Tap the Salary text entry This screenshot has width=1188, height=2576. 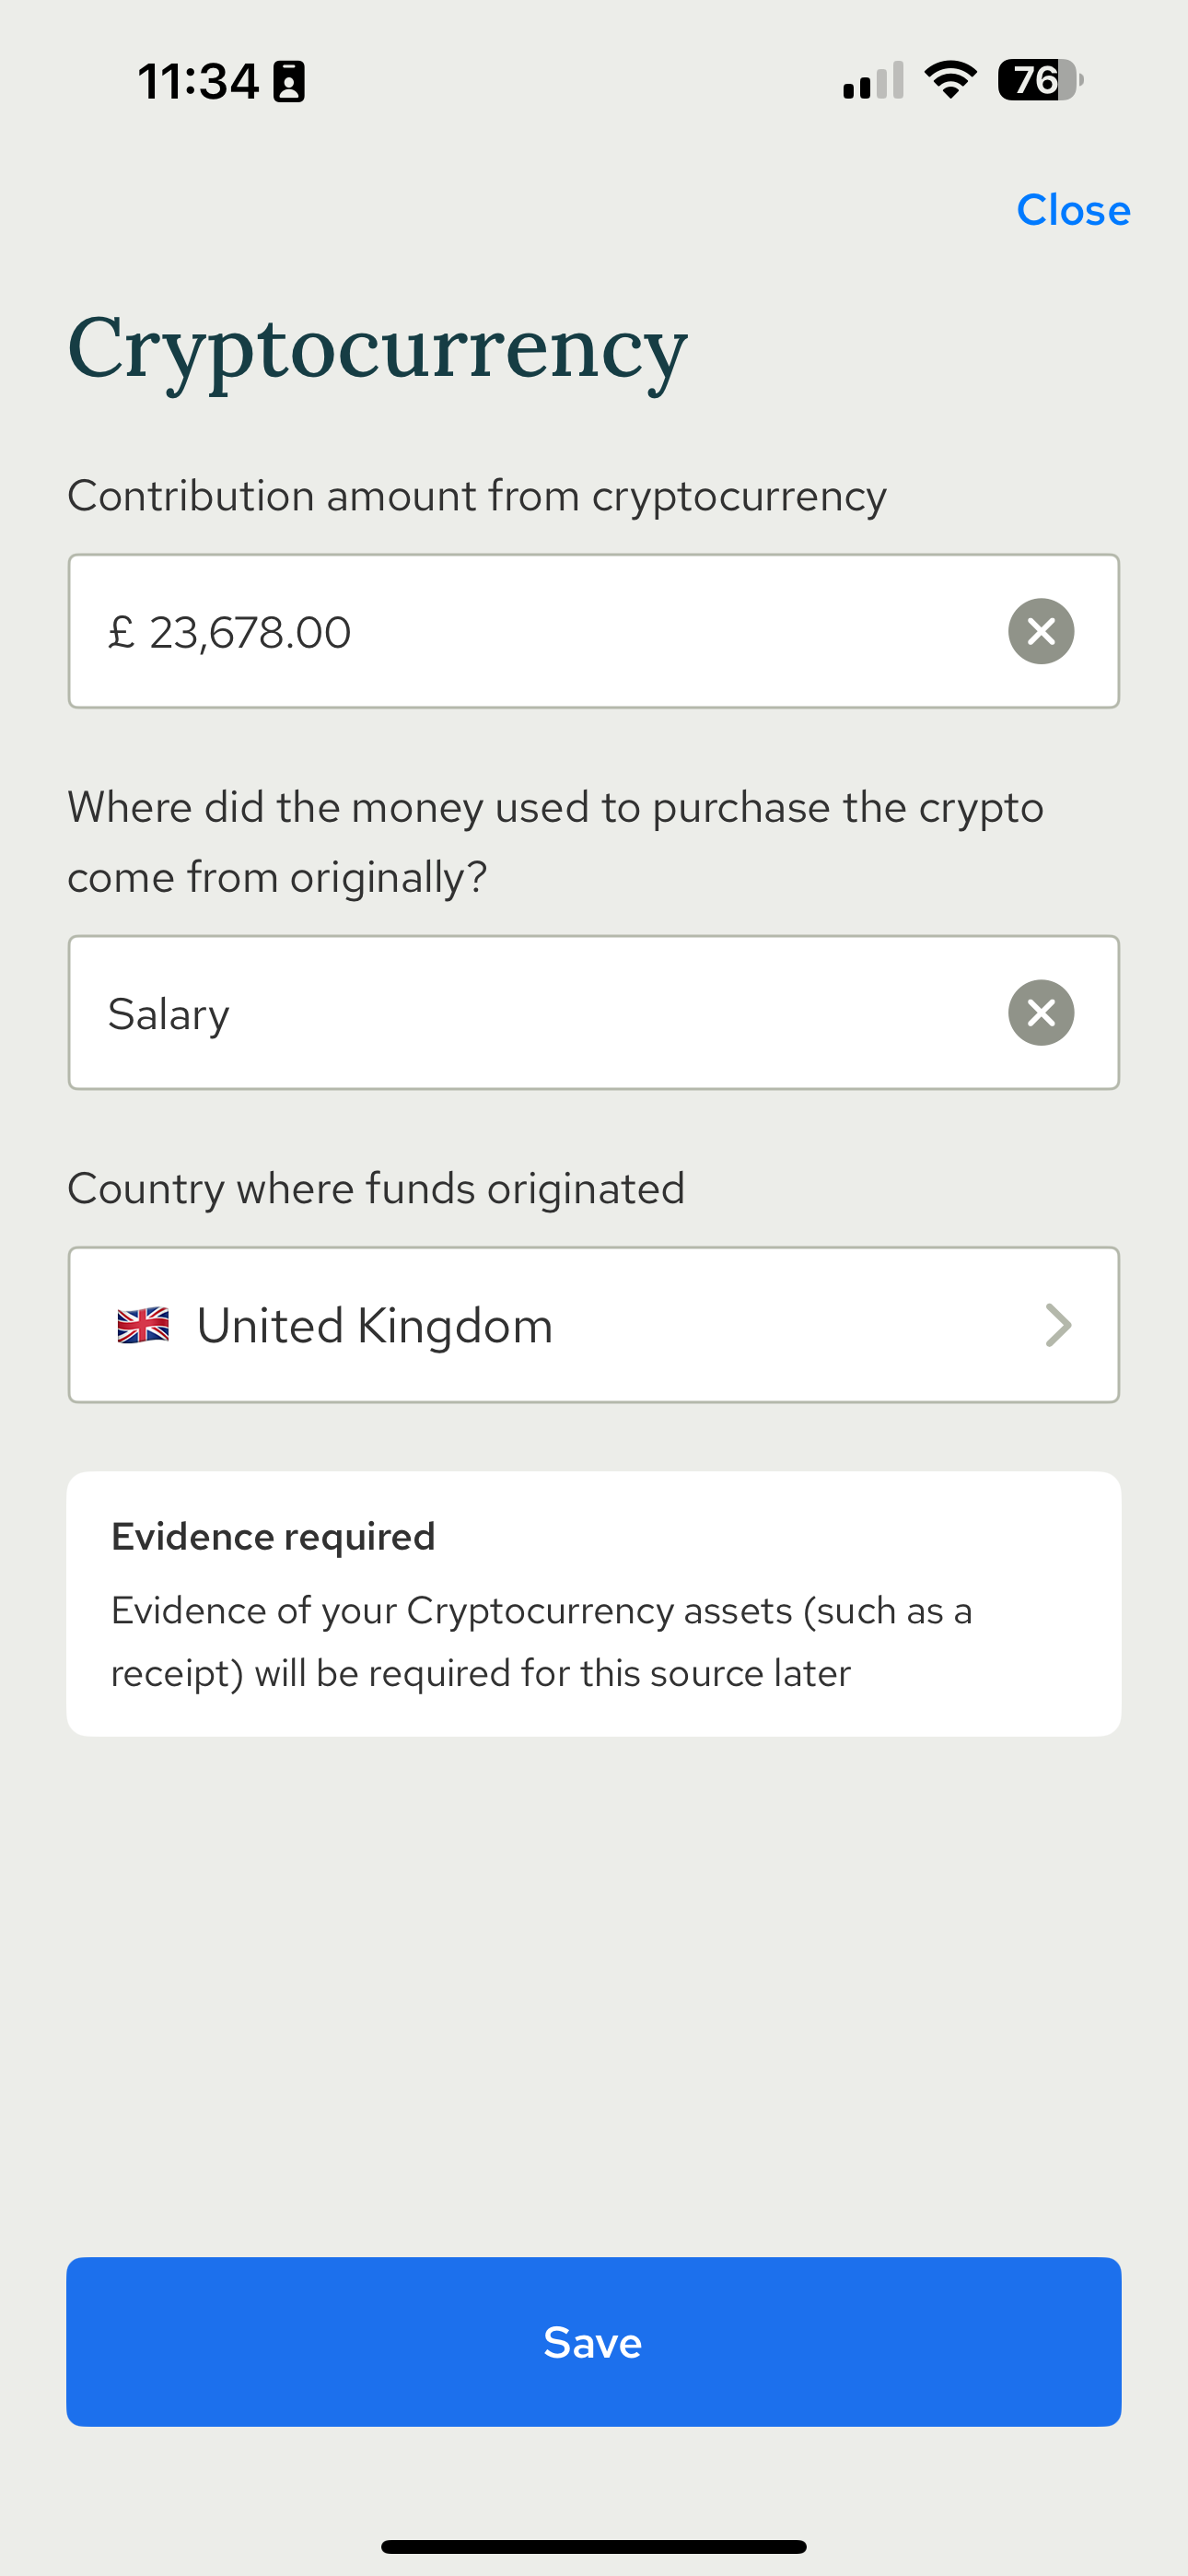pyautogui.click(x=169, y=1014)
